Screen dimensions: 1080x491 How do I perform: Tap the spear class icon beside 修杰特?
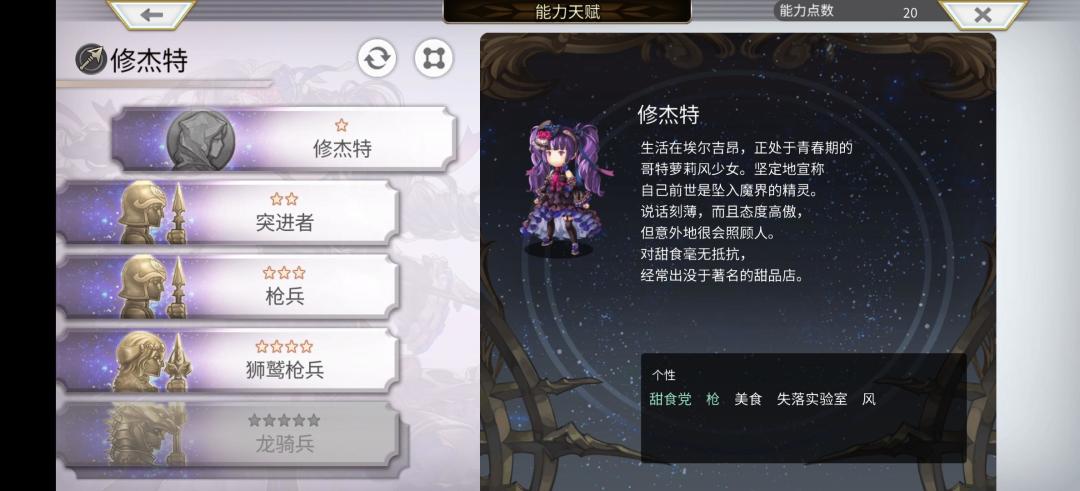point(91,59)
